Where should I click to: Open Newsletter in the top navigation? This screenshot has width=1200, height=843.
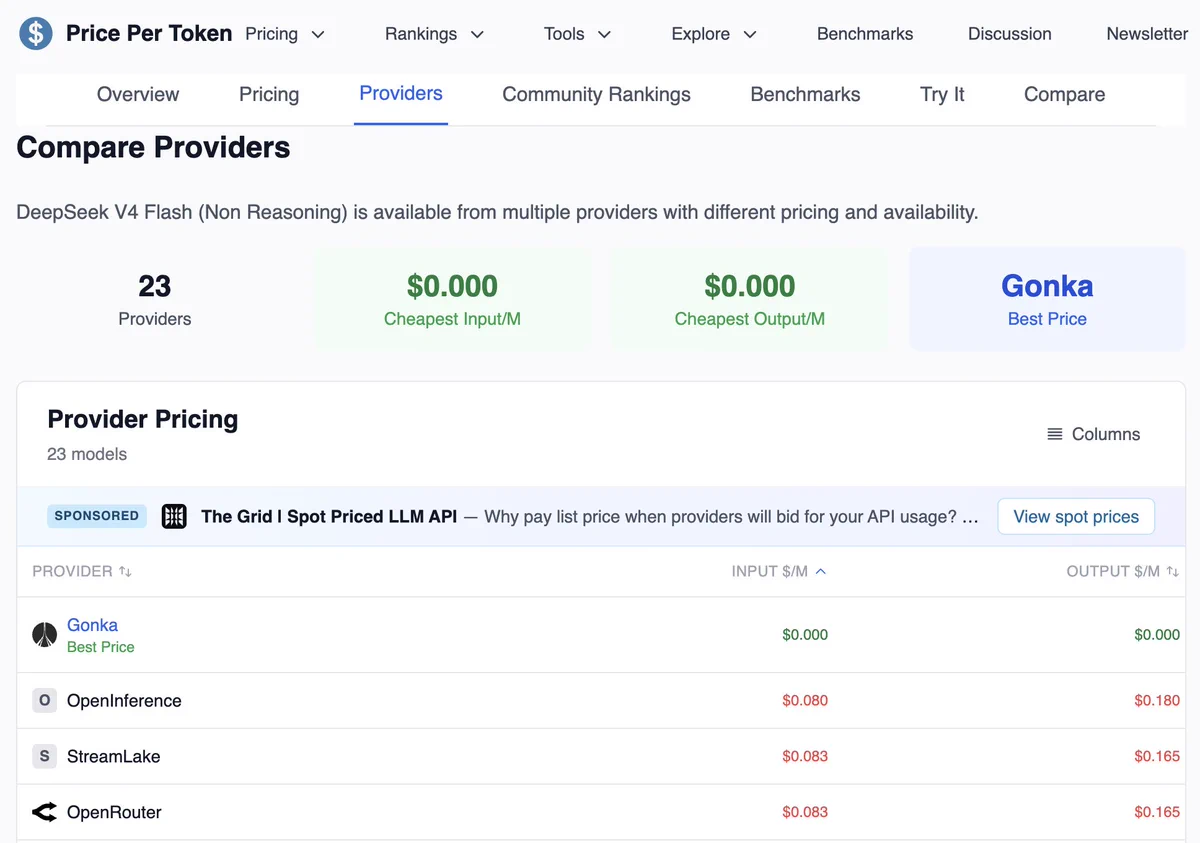pyautogui.click(x=1147, y=34)
